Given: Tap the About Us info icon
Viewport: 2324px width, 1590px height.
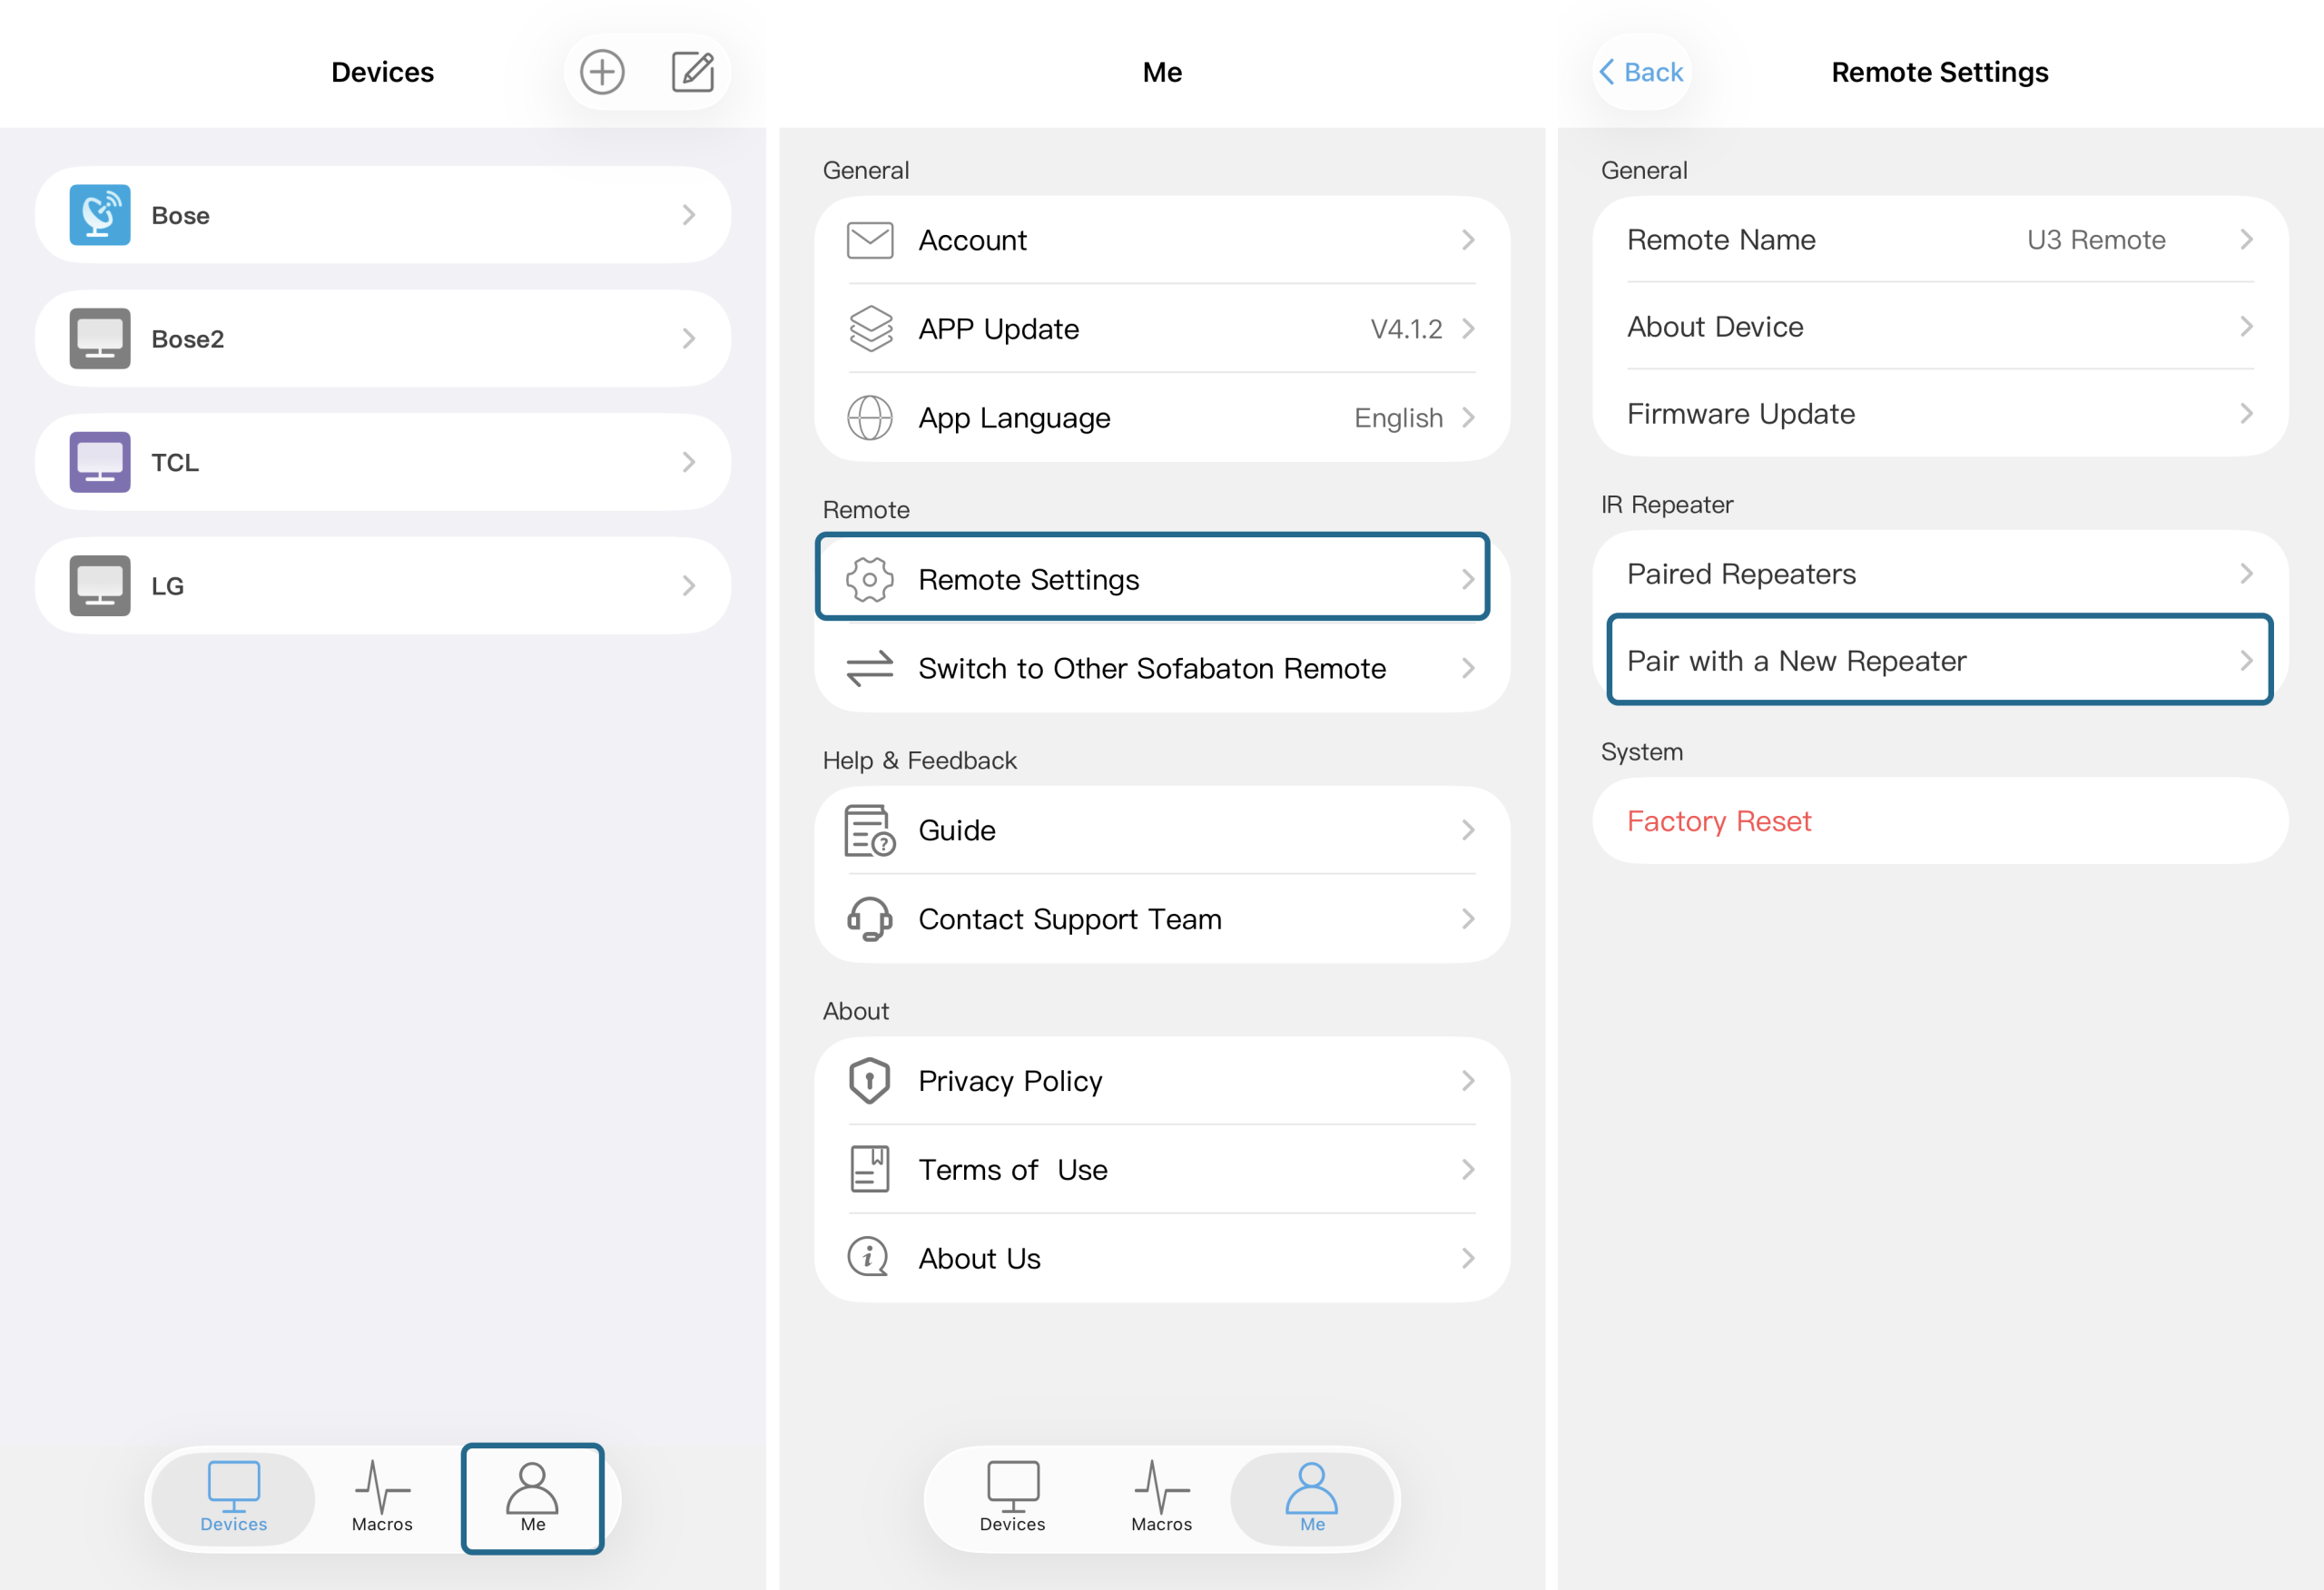Looking at the screenshot, I should (868, 1258).
